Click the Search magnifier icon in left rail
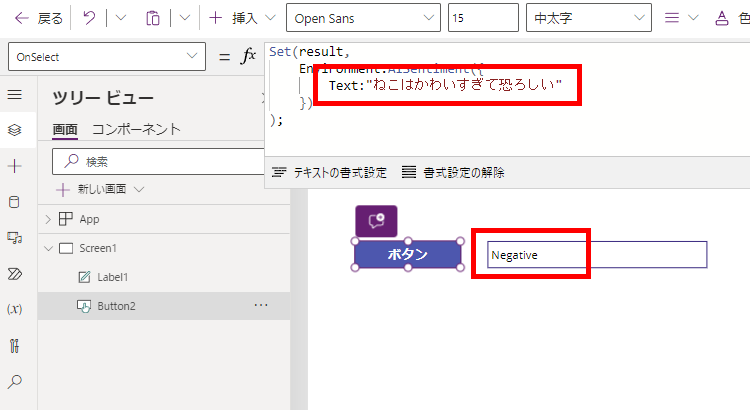This screenshot has width=750, height=410. point(14,381)
